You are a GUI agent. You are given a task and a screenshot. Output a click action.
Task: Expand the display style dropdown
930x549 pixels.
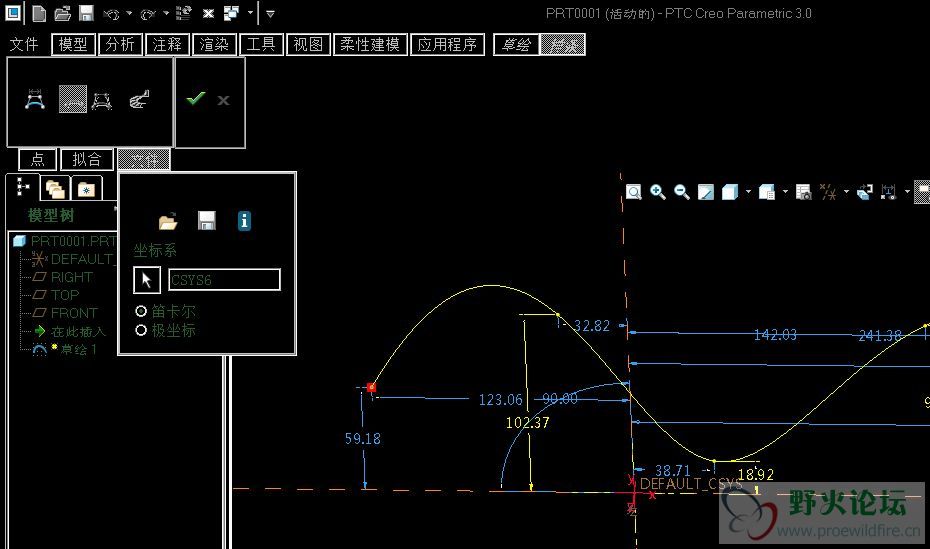coord(748,191)
